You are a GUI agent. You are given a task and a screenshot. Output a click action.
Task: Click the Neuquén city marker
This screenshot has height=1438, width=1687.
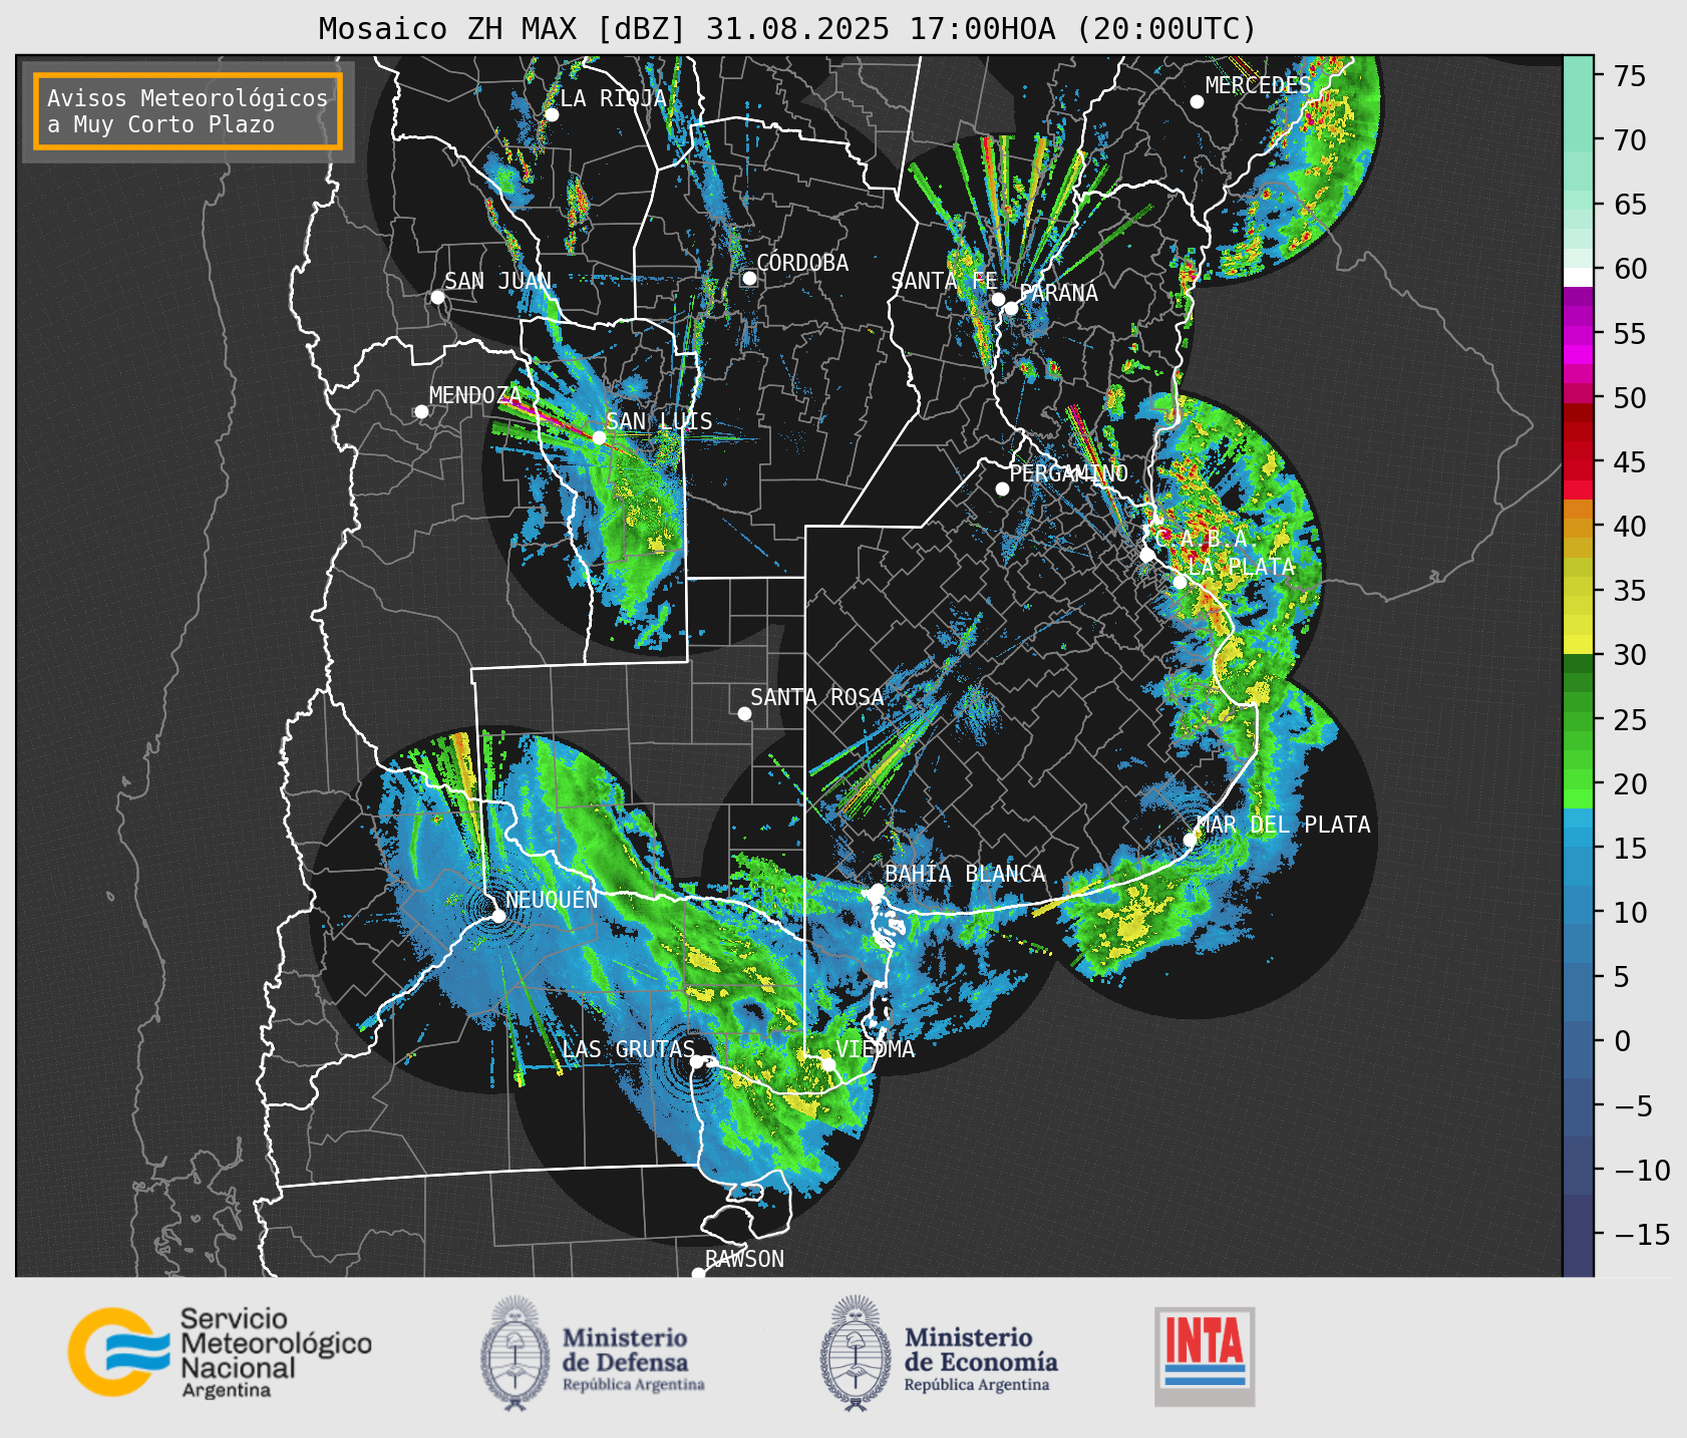click(498, 915)
